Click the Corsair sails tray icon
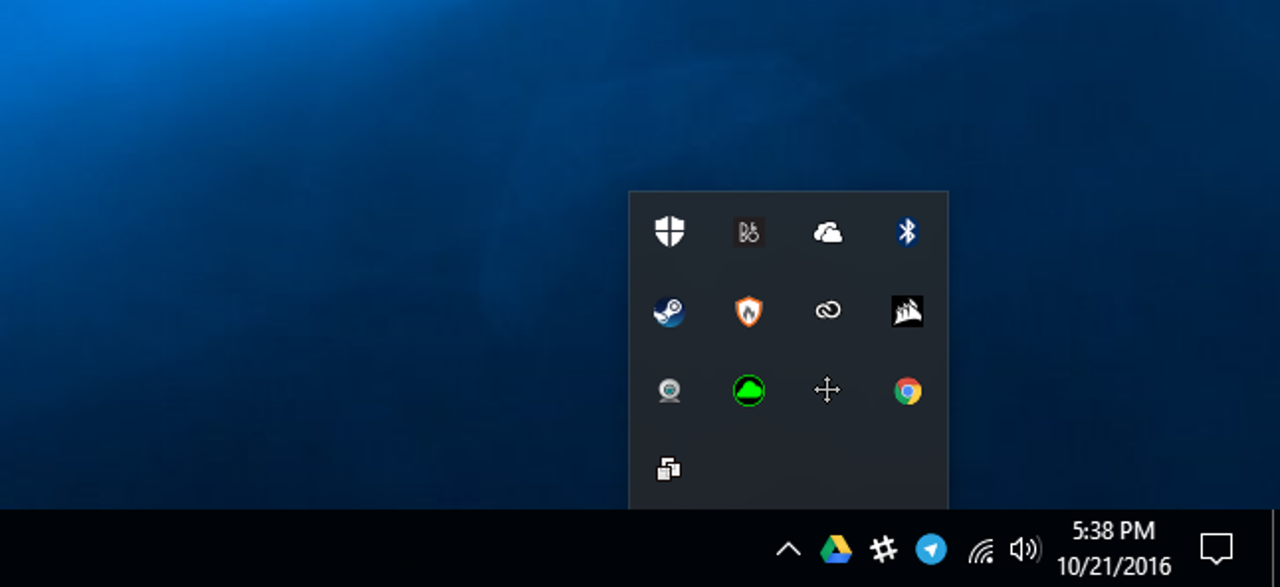Viewport: 1280px width, 587px height. click(x=907, y=311)
